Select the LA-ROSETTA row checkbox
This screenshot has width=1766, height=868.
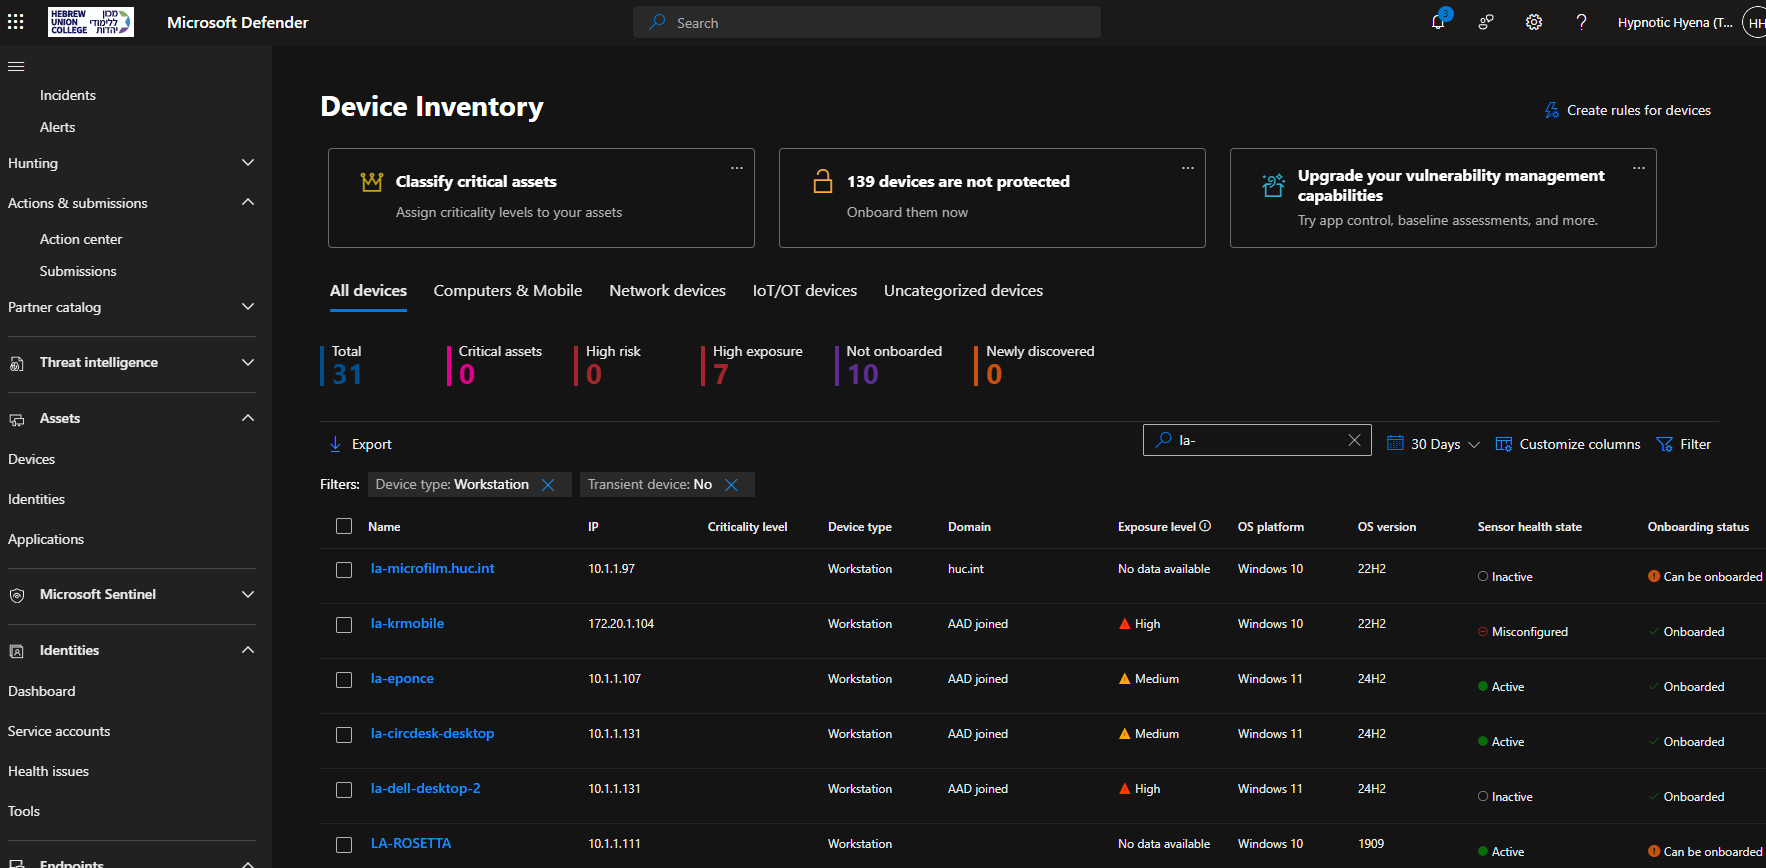pyautogui.click(x=344, y=845)
